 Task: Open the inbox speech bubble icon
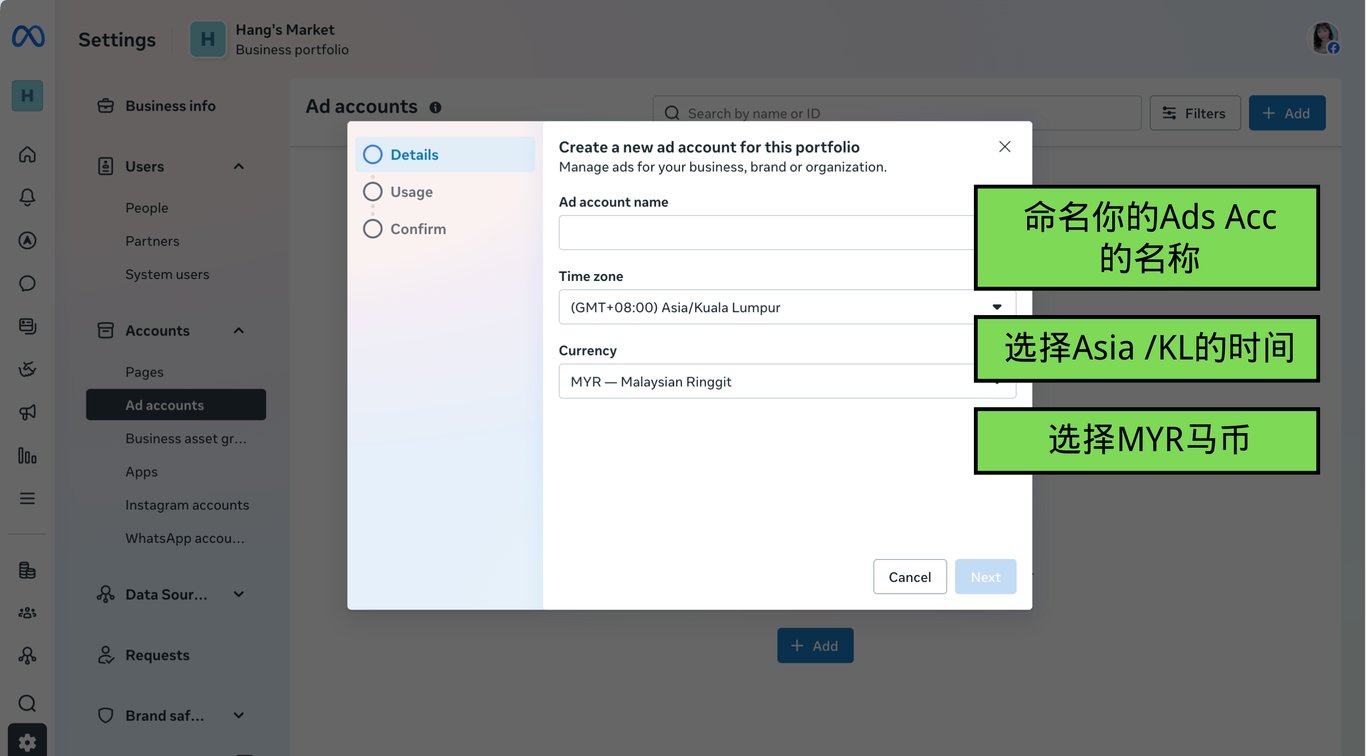pyautogui.click(x=27, y=283)
